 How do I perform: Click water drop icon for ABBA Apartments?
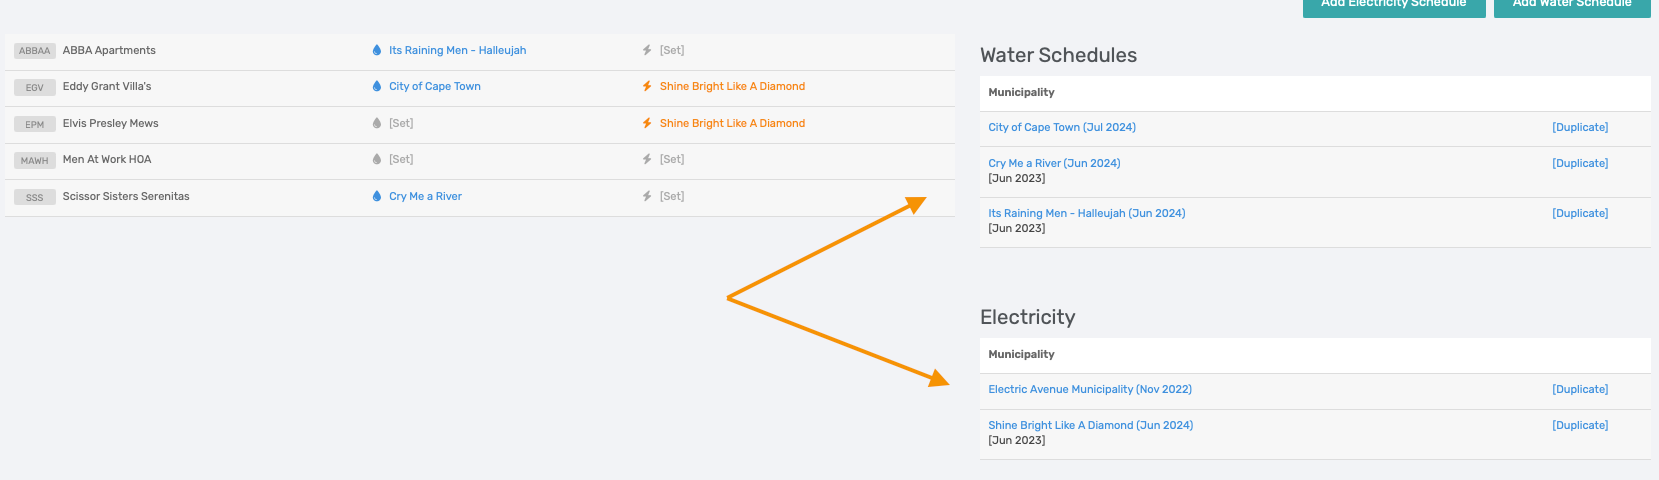(x=377, y=50)
